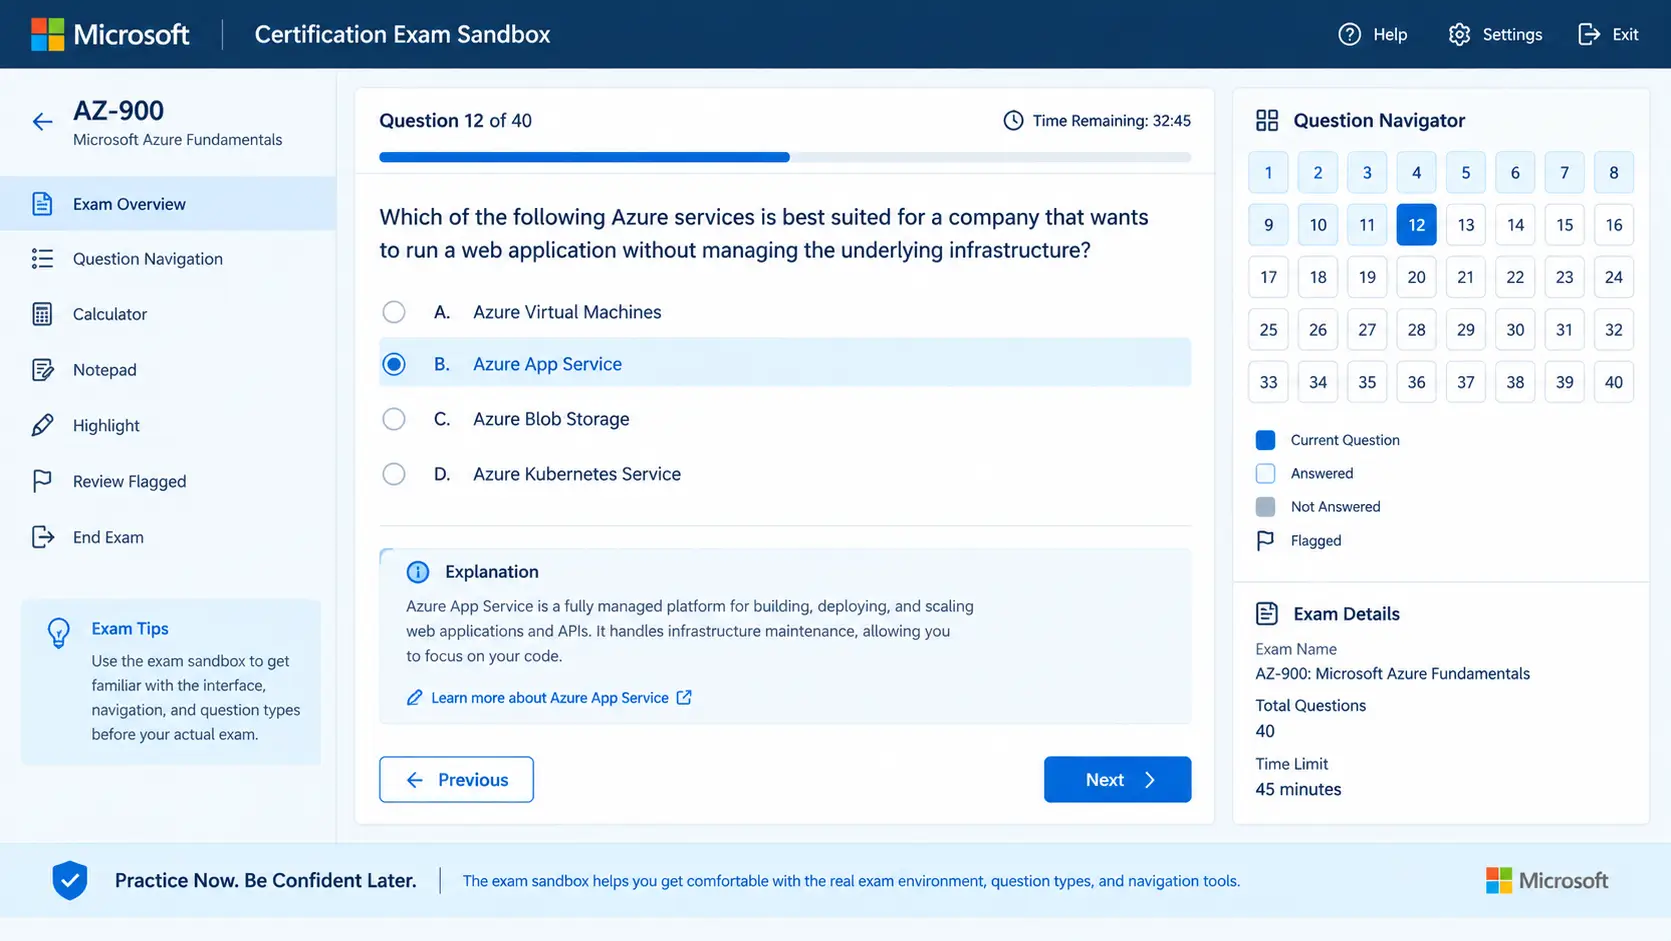Viewport: 1671px width, 941px height.
Task: Jump to question 33 in navigator
Action: [1268, 382]
